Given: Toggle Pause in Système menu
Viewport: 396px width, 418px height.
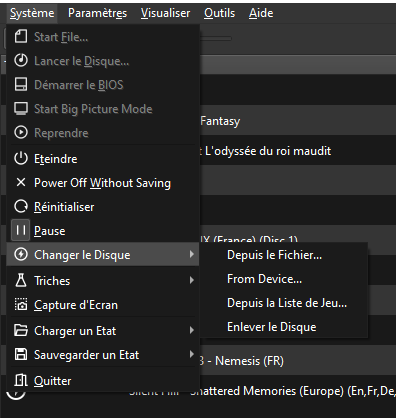Looking at the screenshot, I should click(x=103, y=231).
